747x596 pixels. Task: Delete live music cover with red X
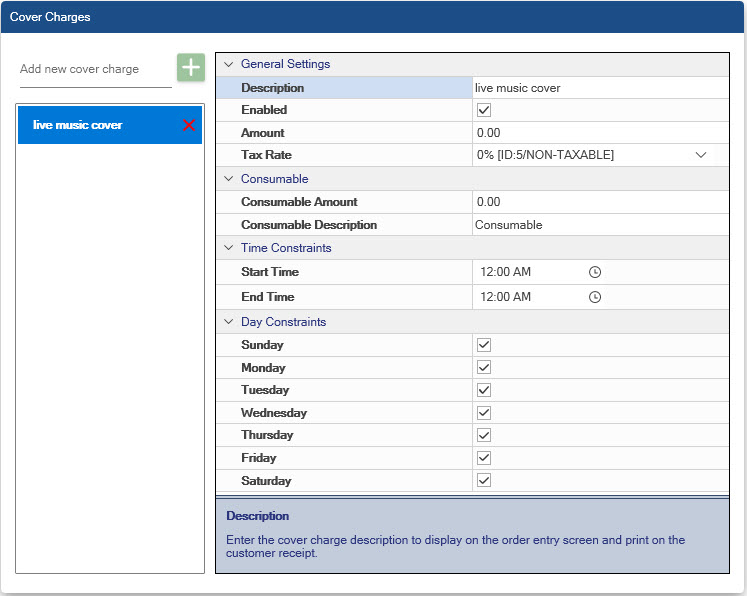tap(189, 125)
